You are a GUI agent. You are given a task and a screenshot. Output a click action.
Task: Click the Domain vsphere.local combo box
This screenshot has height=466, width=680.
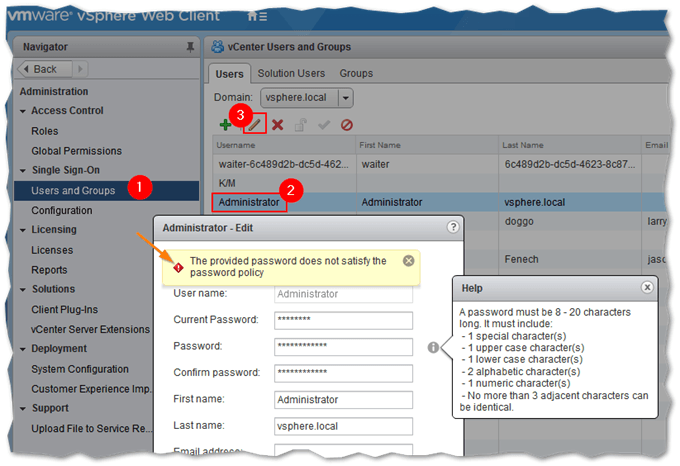pos(307,98)
